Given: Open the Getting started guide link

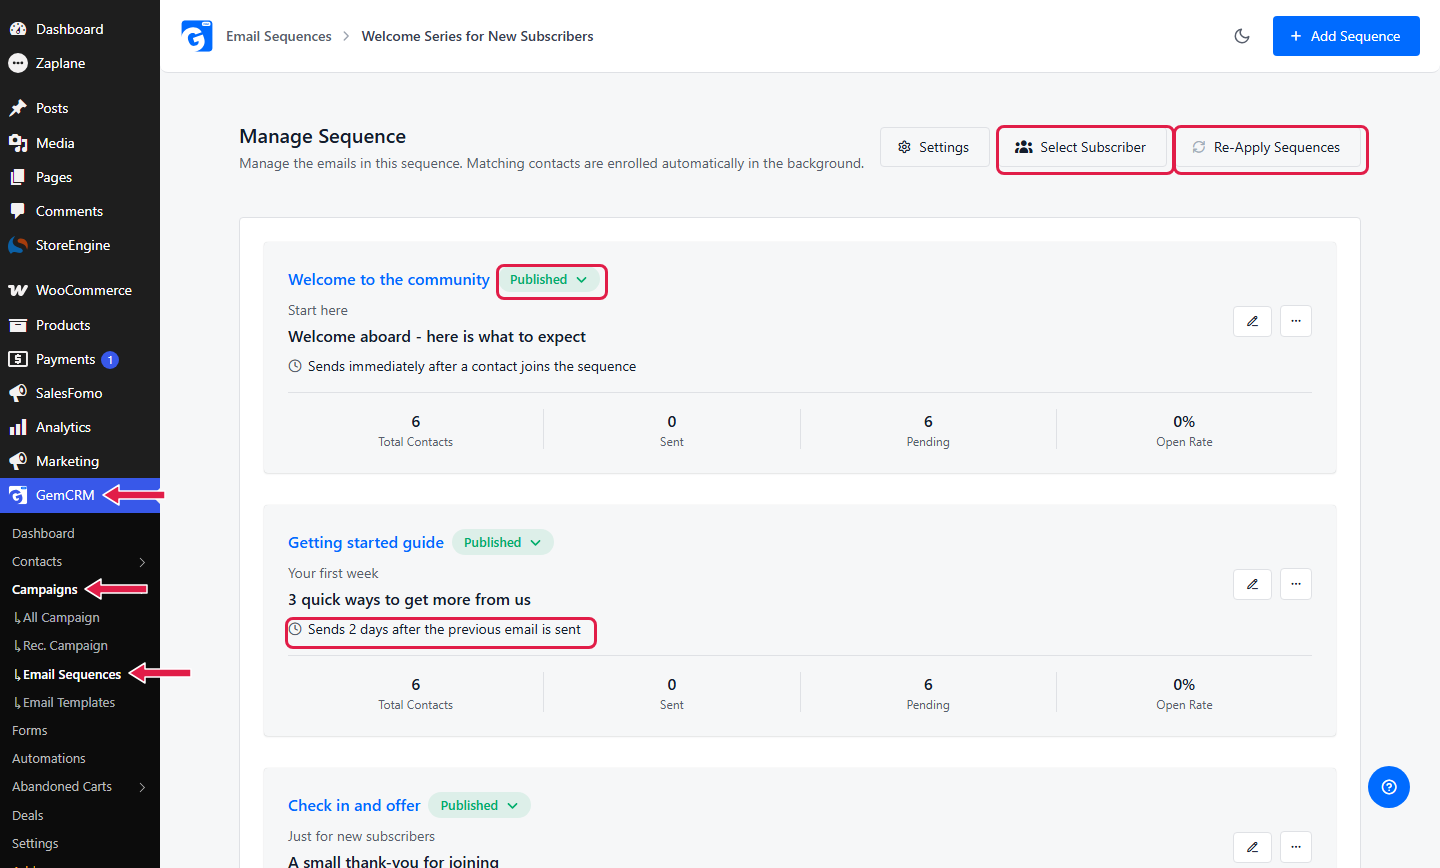Looking at the screenshot, I should tap(366, 542).
